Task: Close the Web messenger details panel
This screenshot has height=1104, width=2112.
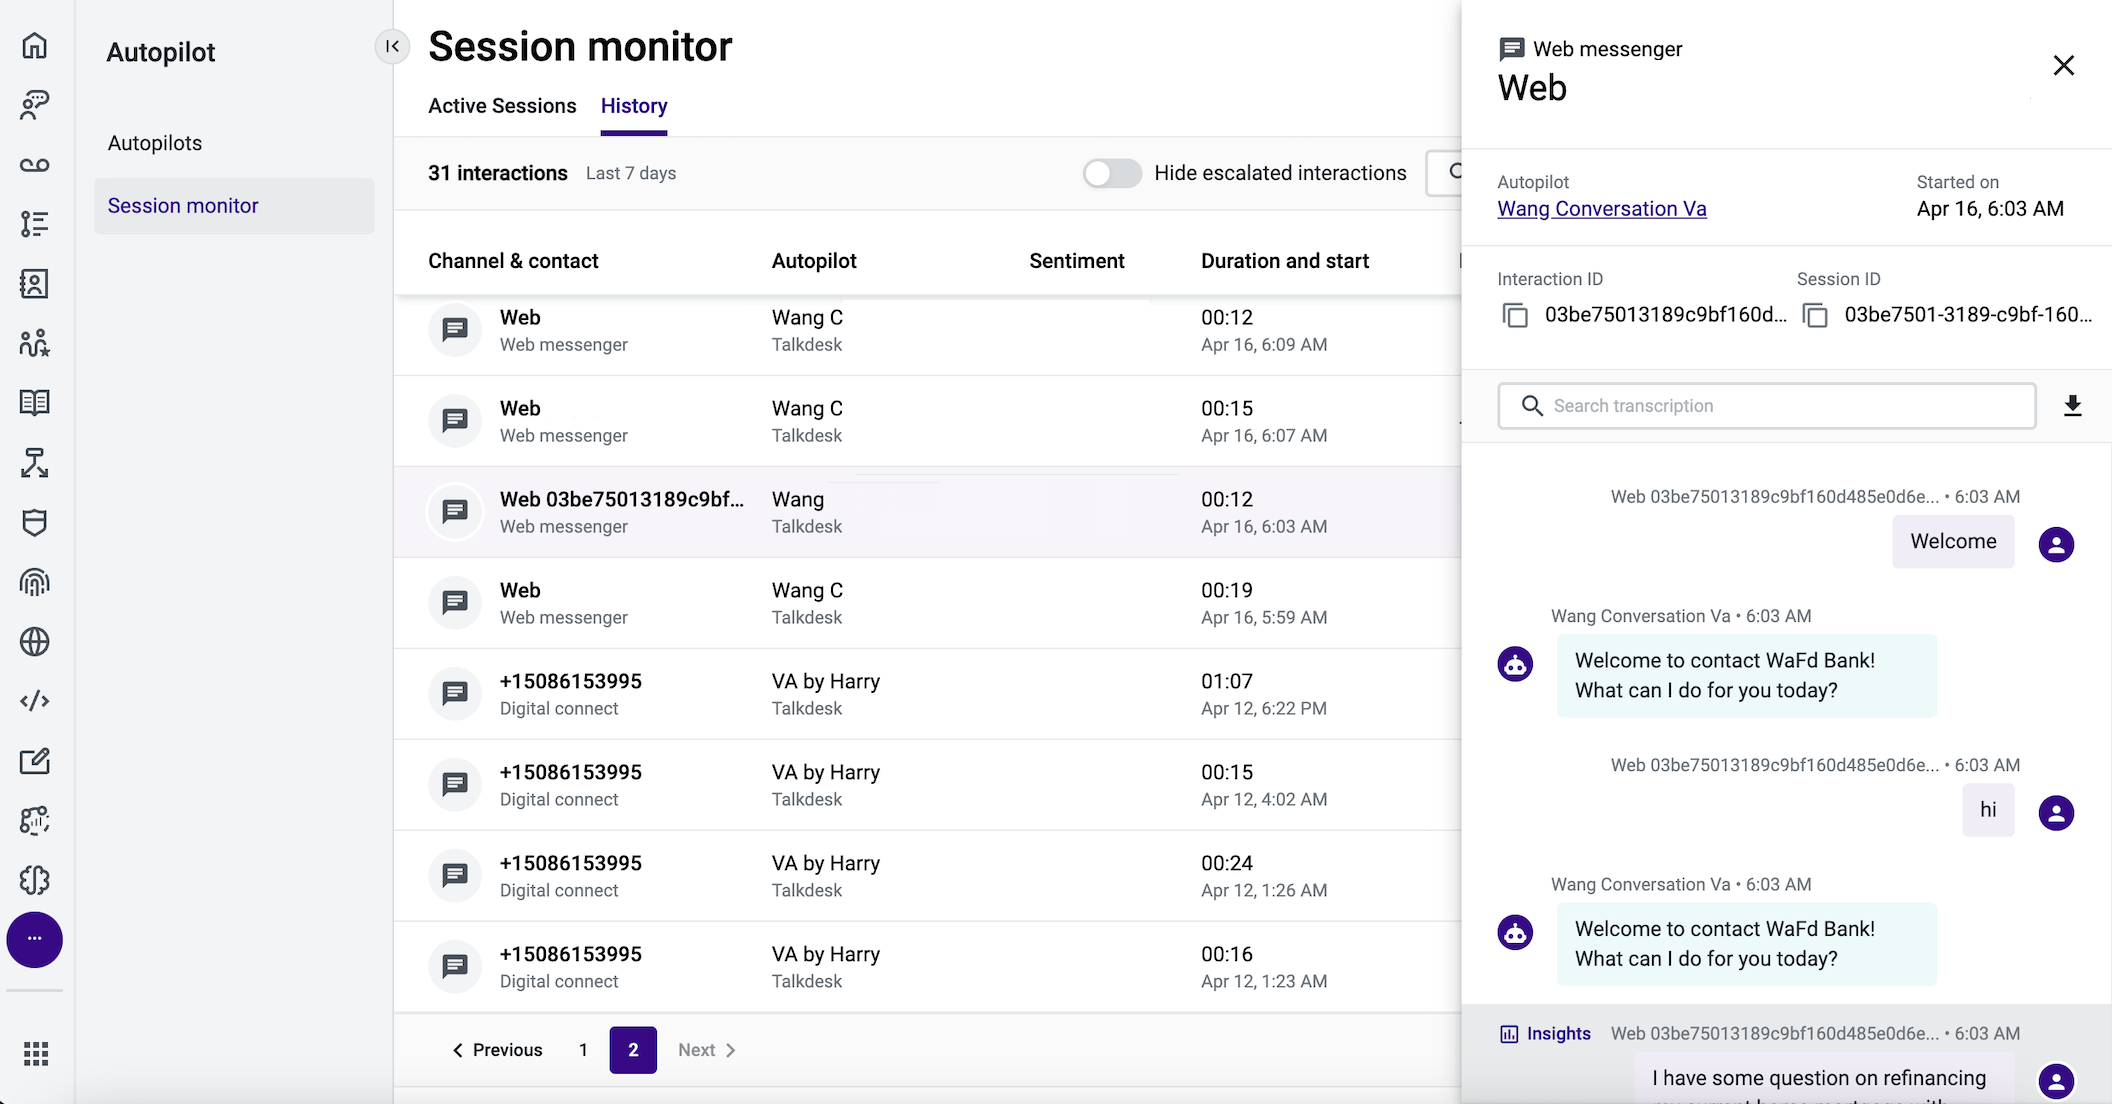Action: 2064,65
